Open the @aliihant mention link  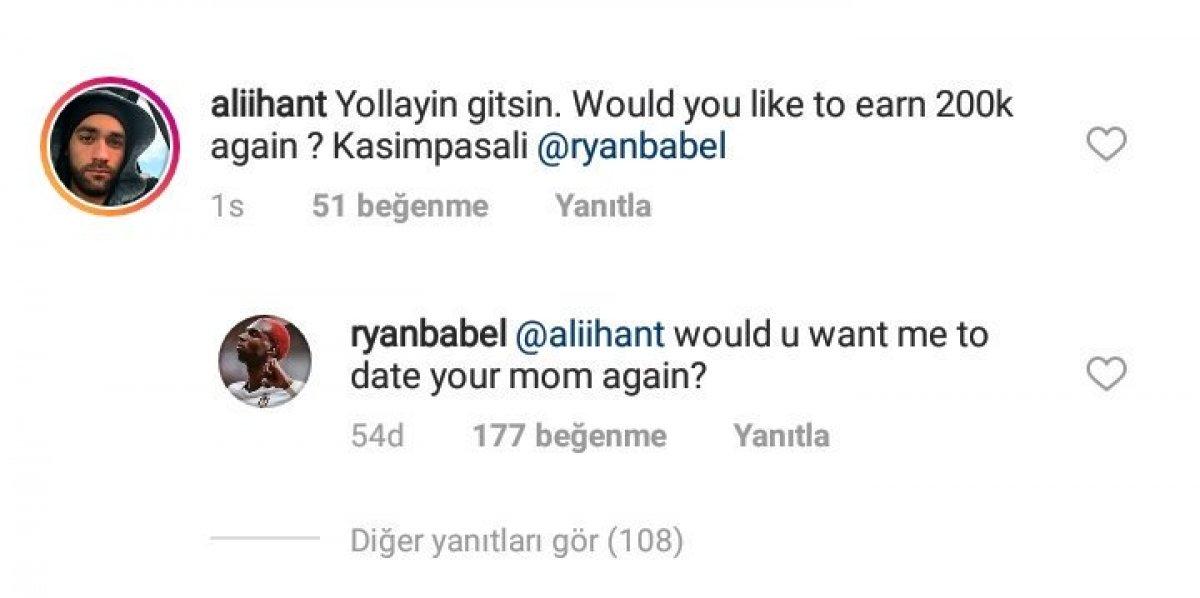point(592,333)
